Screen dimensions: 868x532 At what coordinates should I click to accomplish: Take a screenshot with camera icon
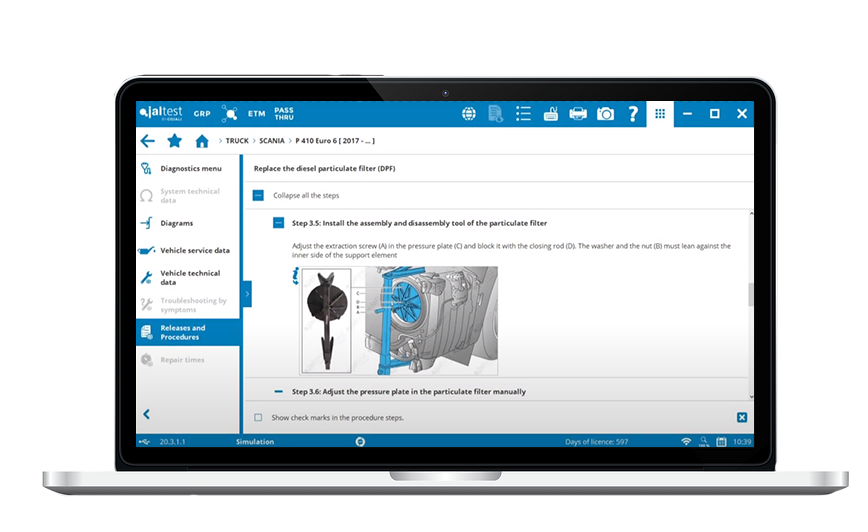tap(605, 114)
